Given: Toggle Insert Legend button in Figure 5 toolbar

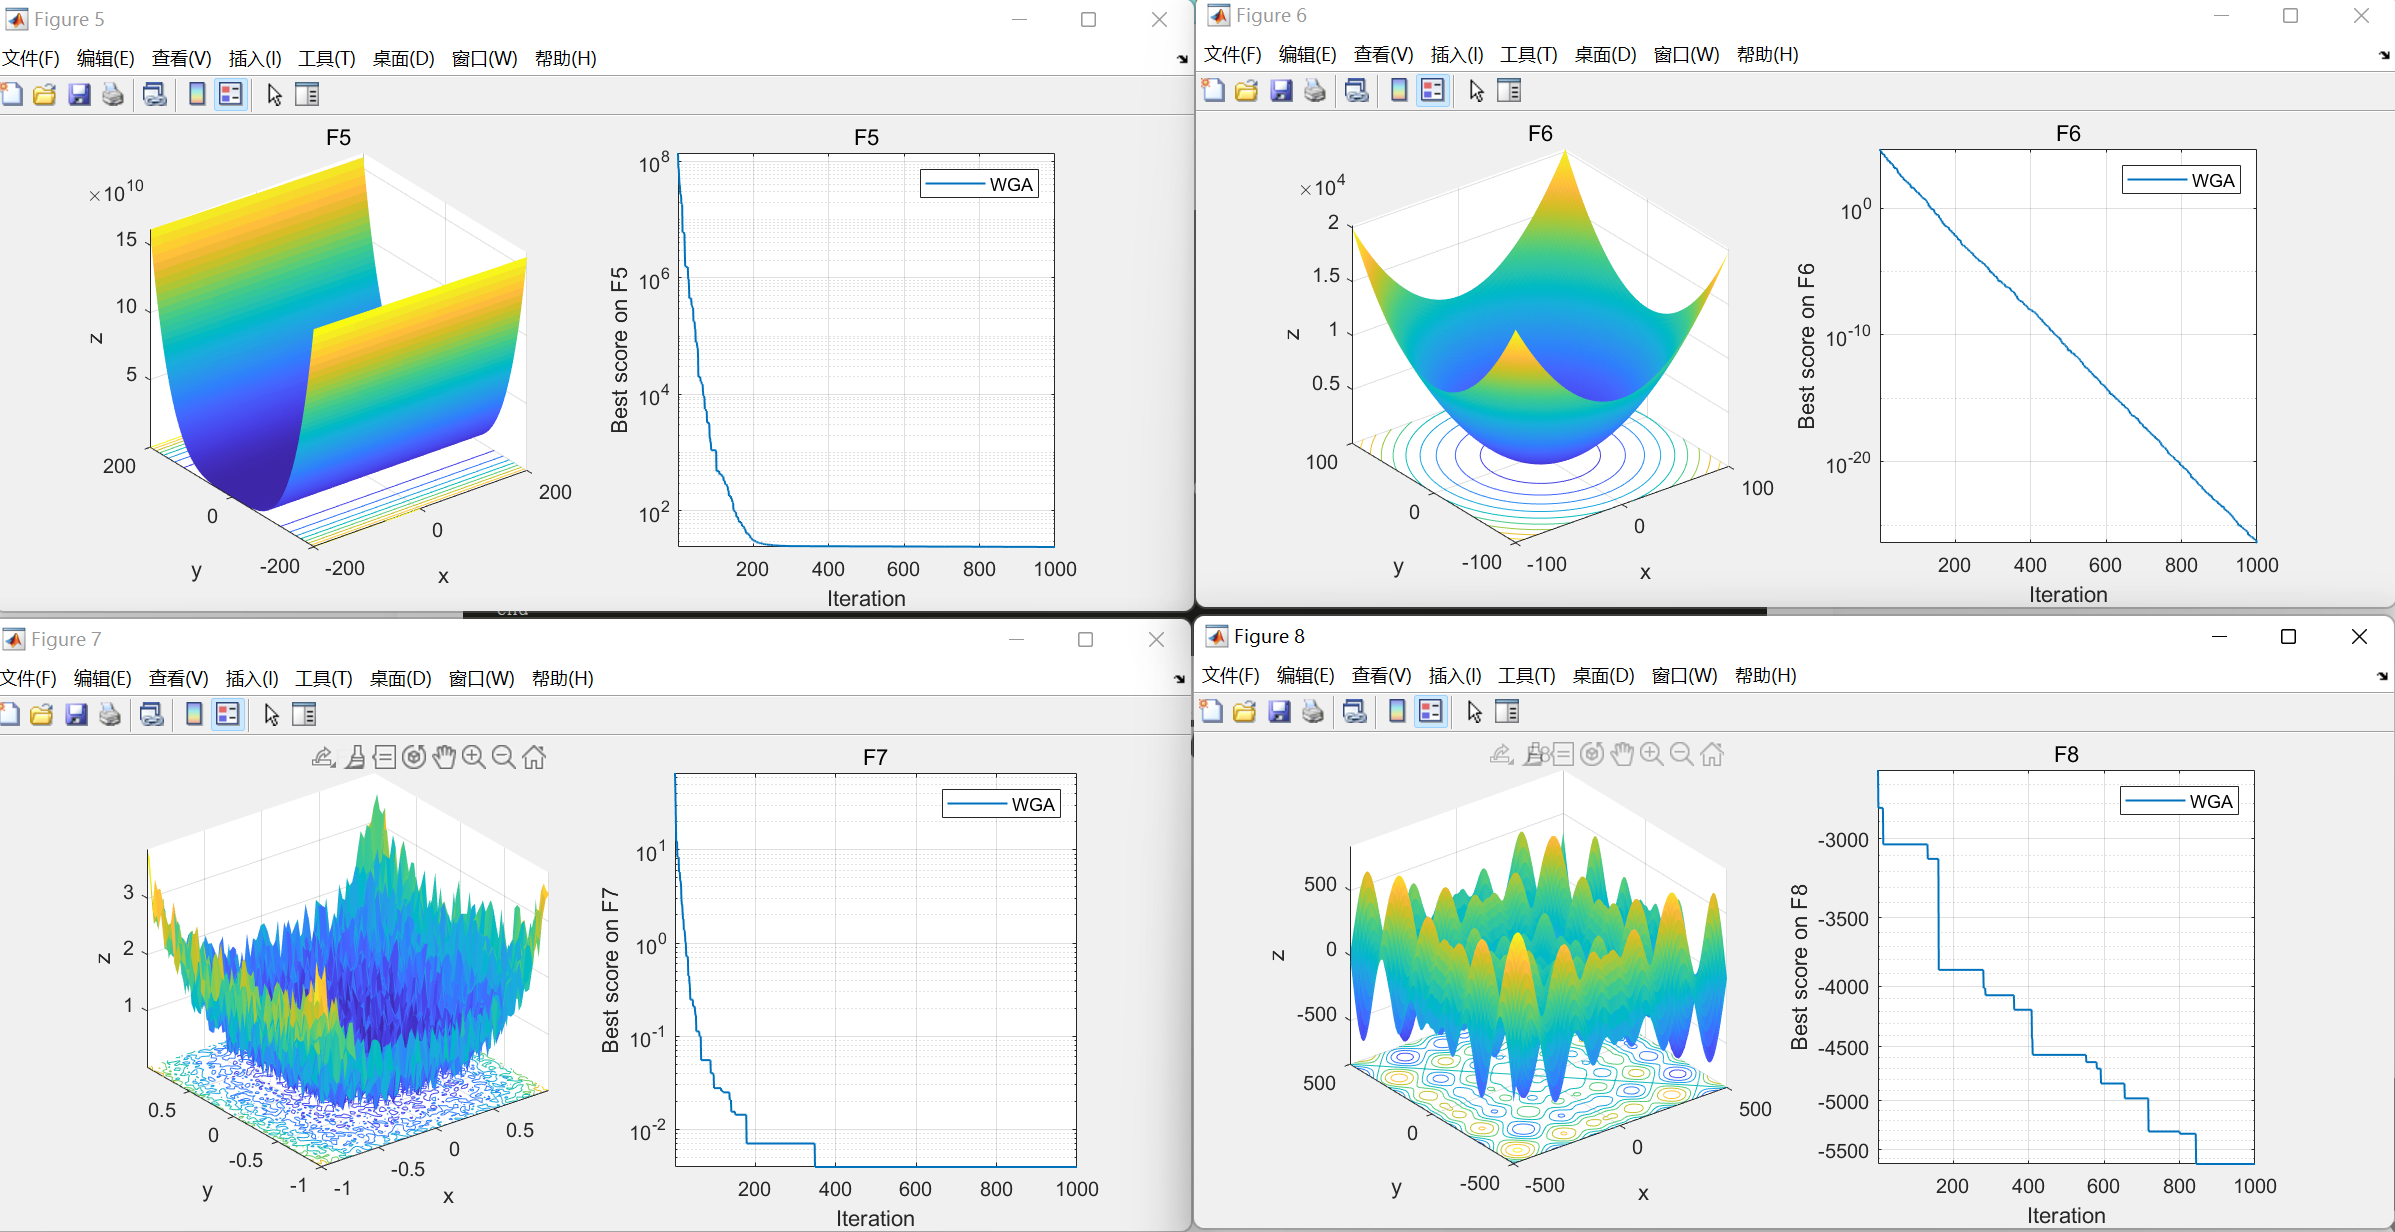Looking at the screenshot, I should coord(231,95).
